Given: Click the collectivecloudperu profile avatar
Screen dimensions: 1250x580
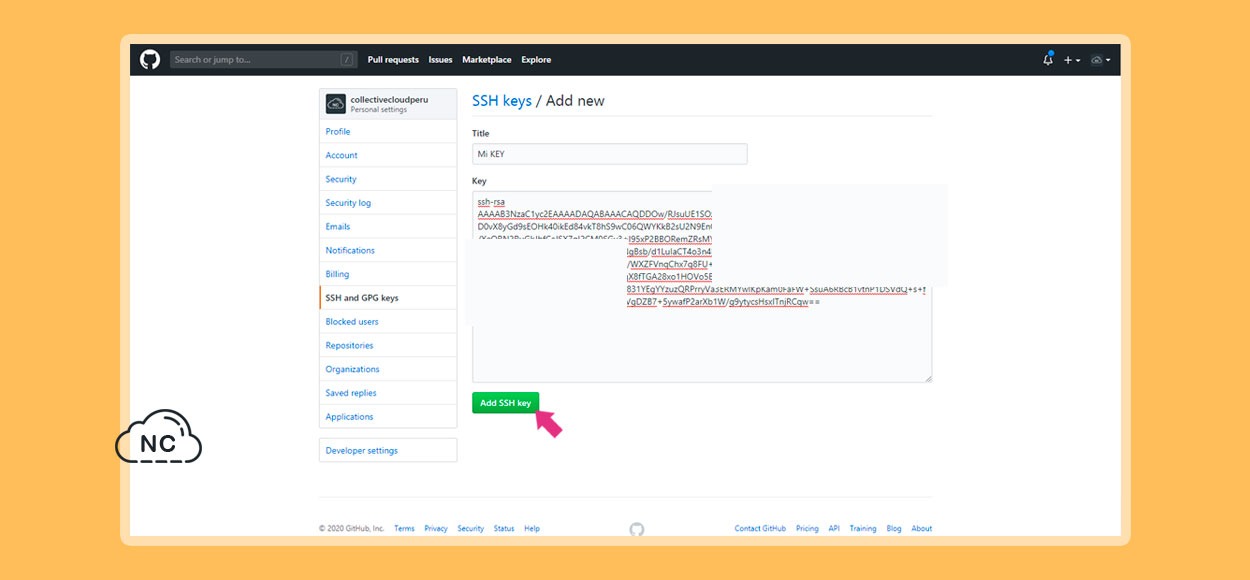Looking at the screenshot, I should [336, 104].
